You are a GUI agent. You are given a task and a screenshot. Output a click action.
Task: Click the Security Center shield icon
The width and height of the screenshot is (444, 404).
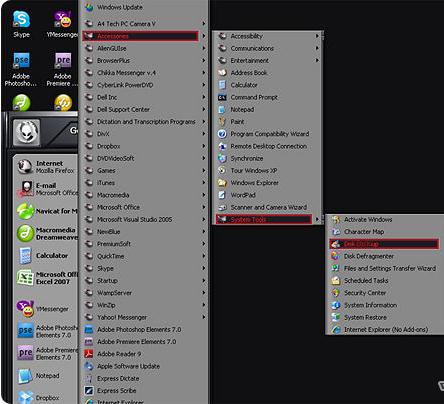(335, 293)
